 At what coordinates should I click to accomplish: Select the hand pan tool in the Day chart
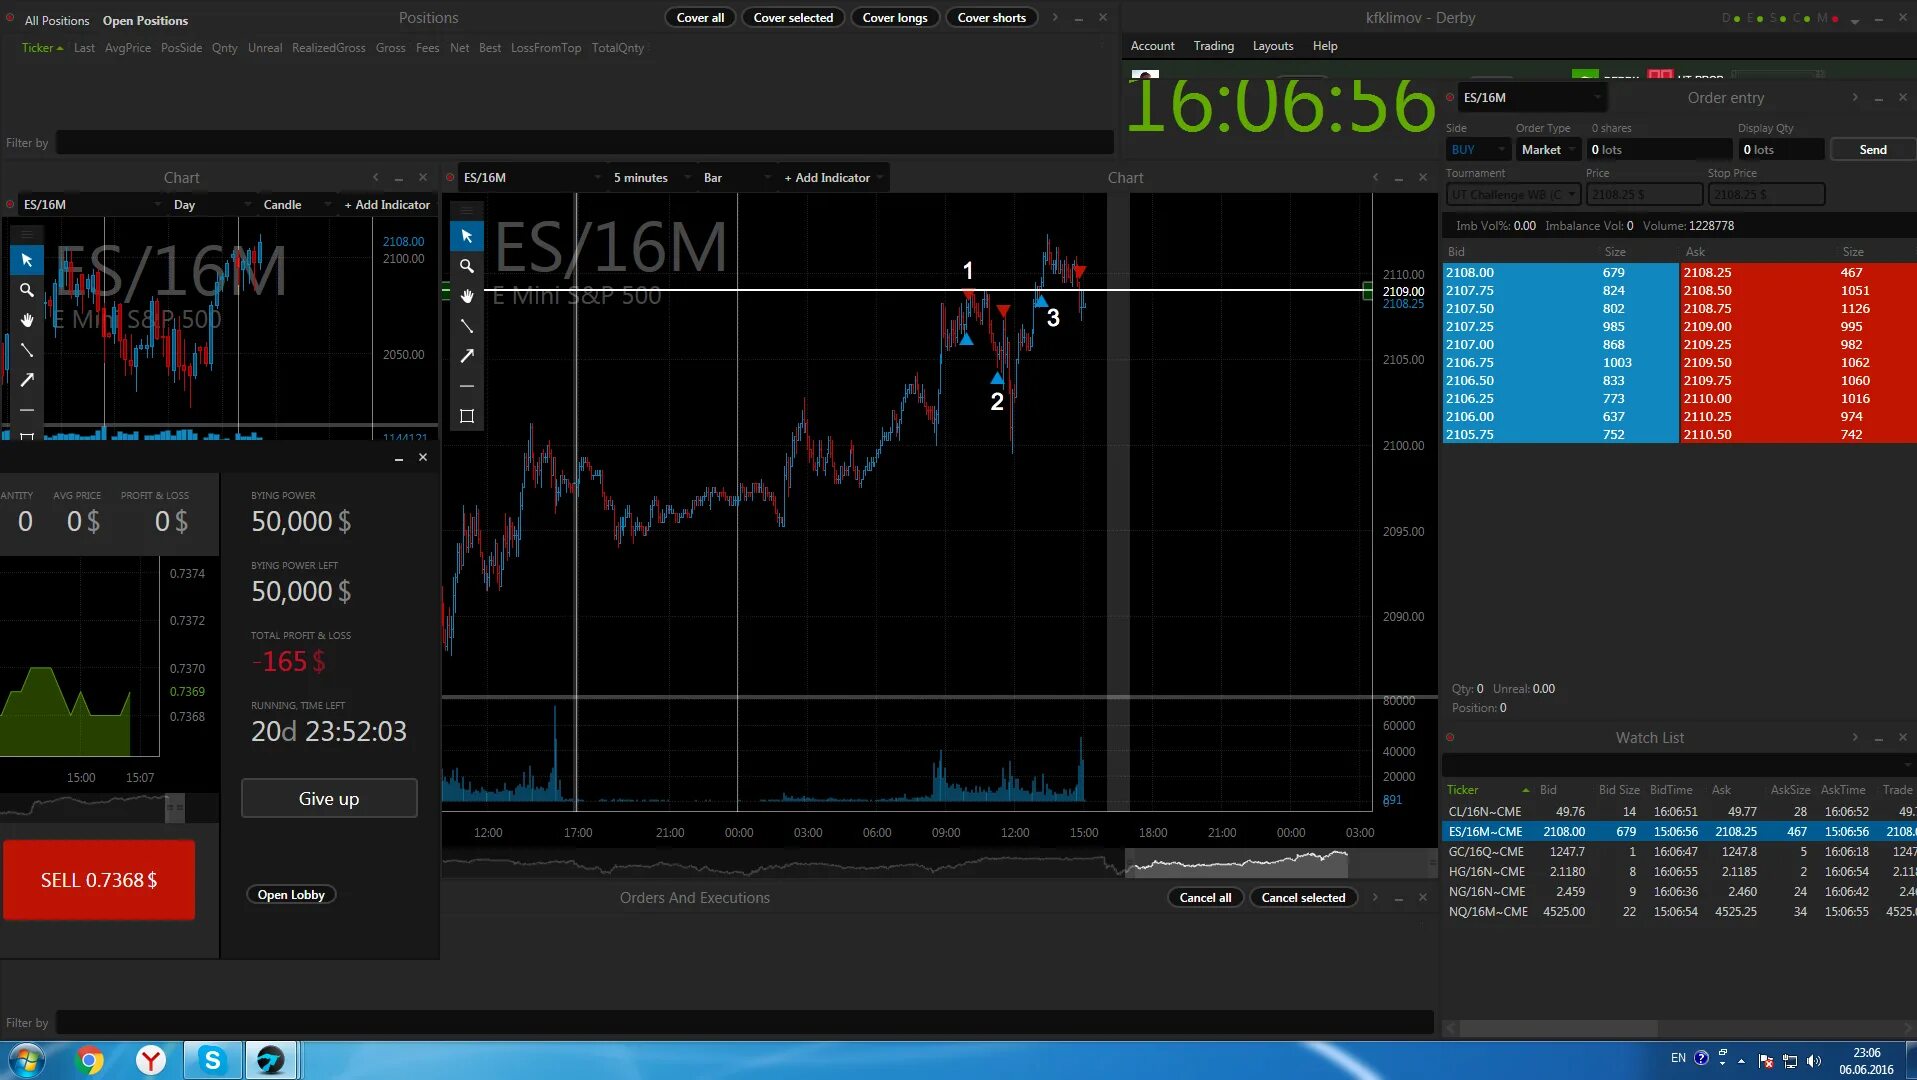[27, 320]
